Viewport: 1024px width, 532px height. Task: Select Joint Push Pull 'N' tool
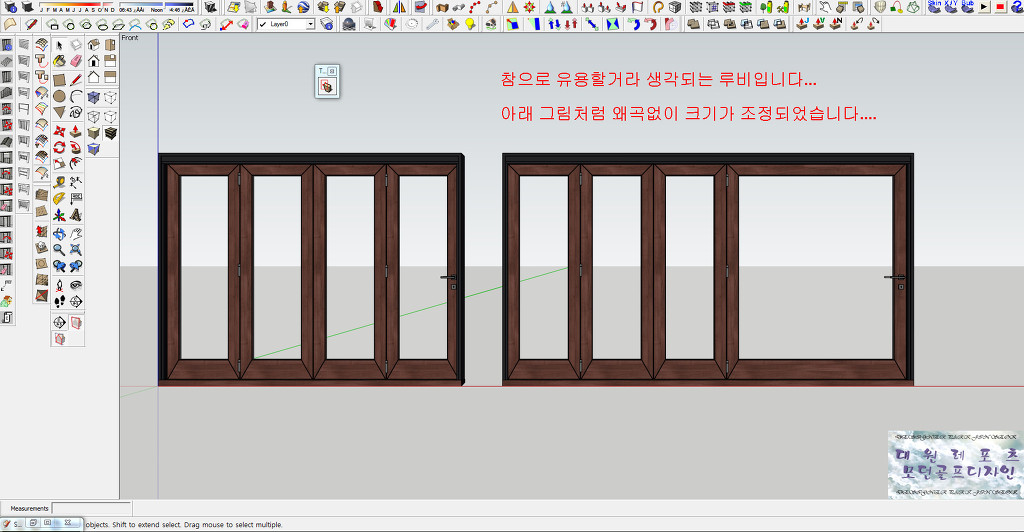pos(836,24)
